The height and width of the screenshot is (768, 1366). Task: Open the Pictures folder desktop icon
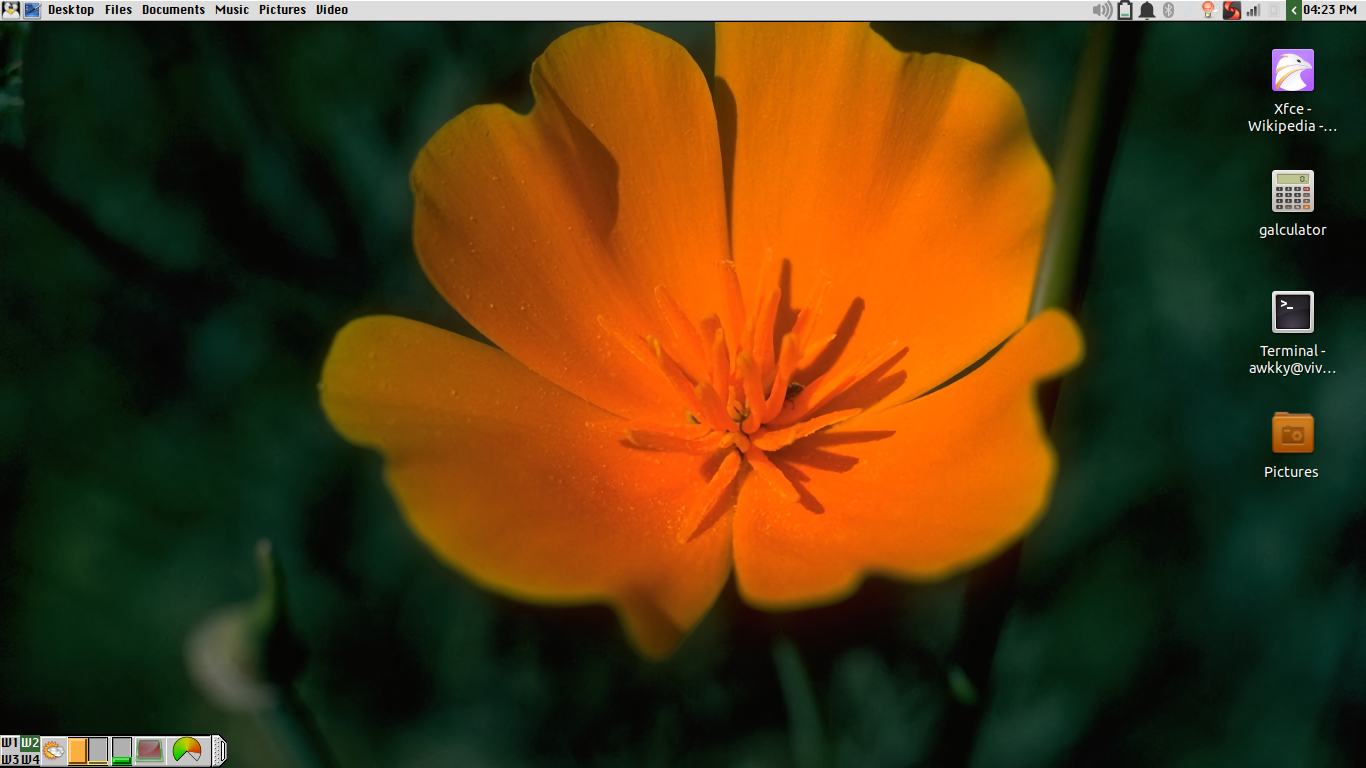click(1292, 433)
